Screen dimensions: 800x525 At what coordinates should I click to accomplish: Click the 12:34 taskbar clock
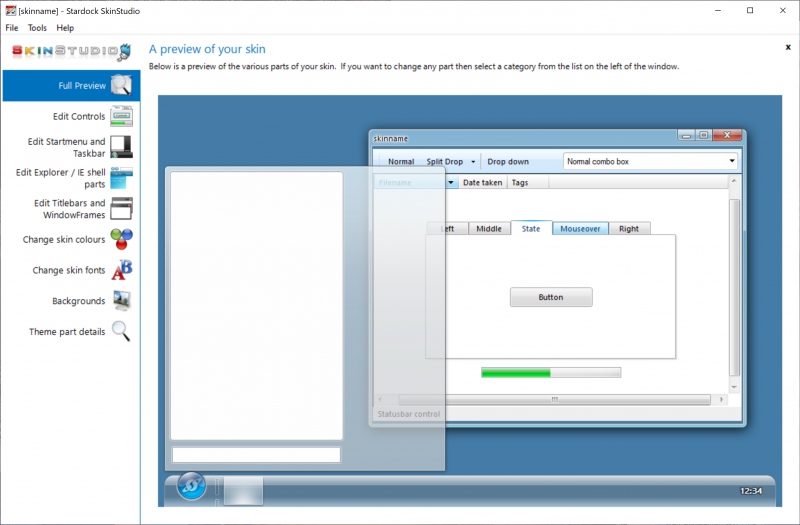click(751, 491)
